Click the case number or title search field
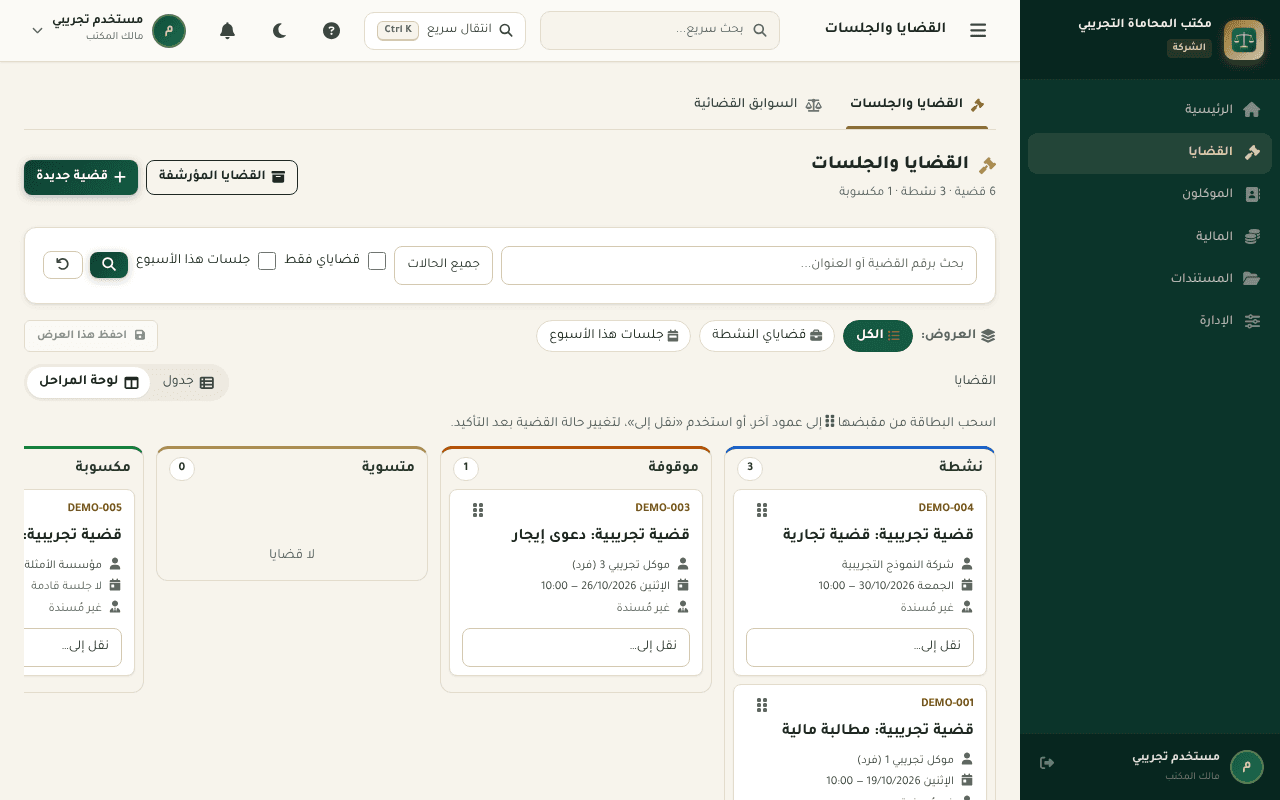1280x800 pixels. [x=739, y=265]
